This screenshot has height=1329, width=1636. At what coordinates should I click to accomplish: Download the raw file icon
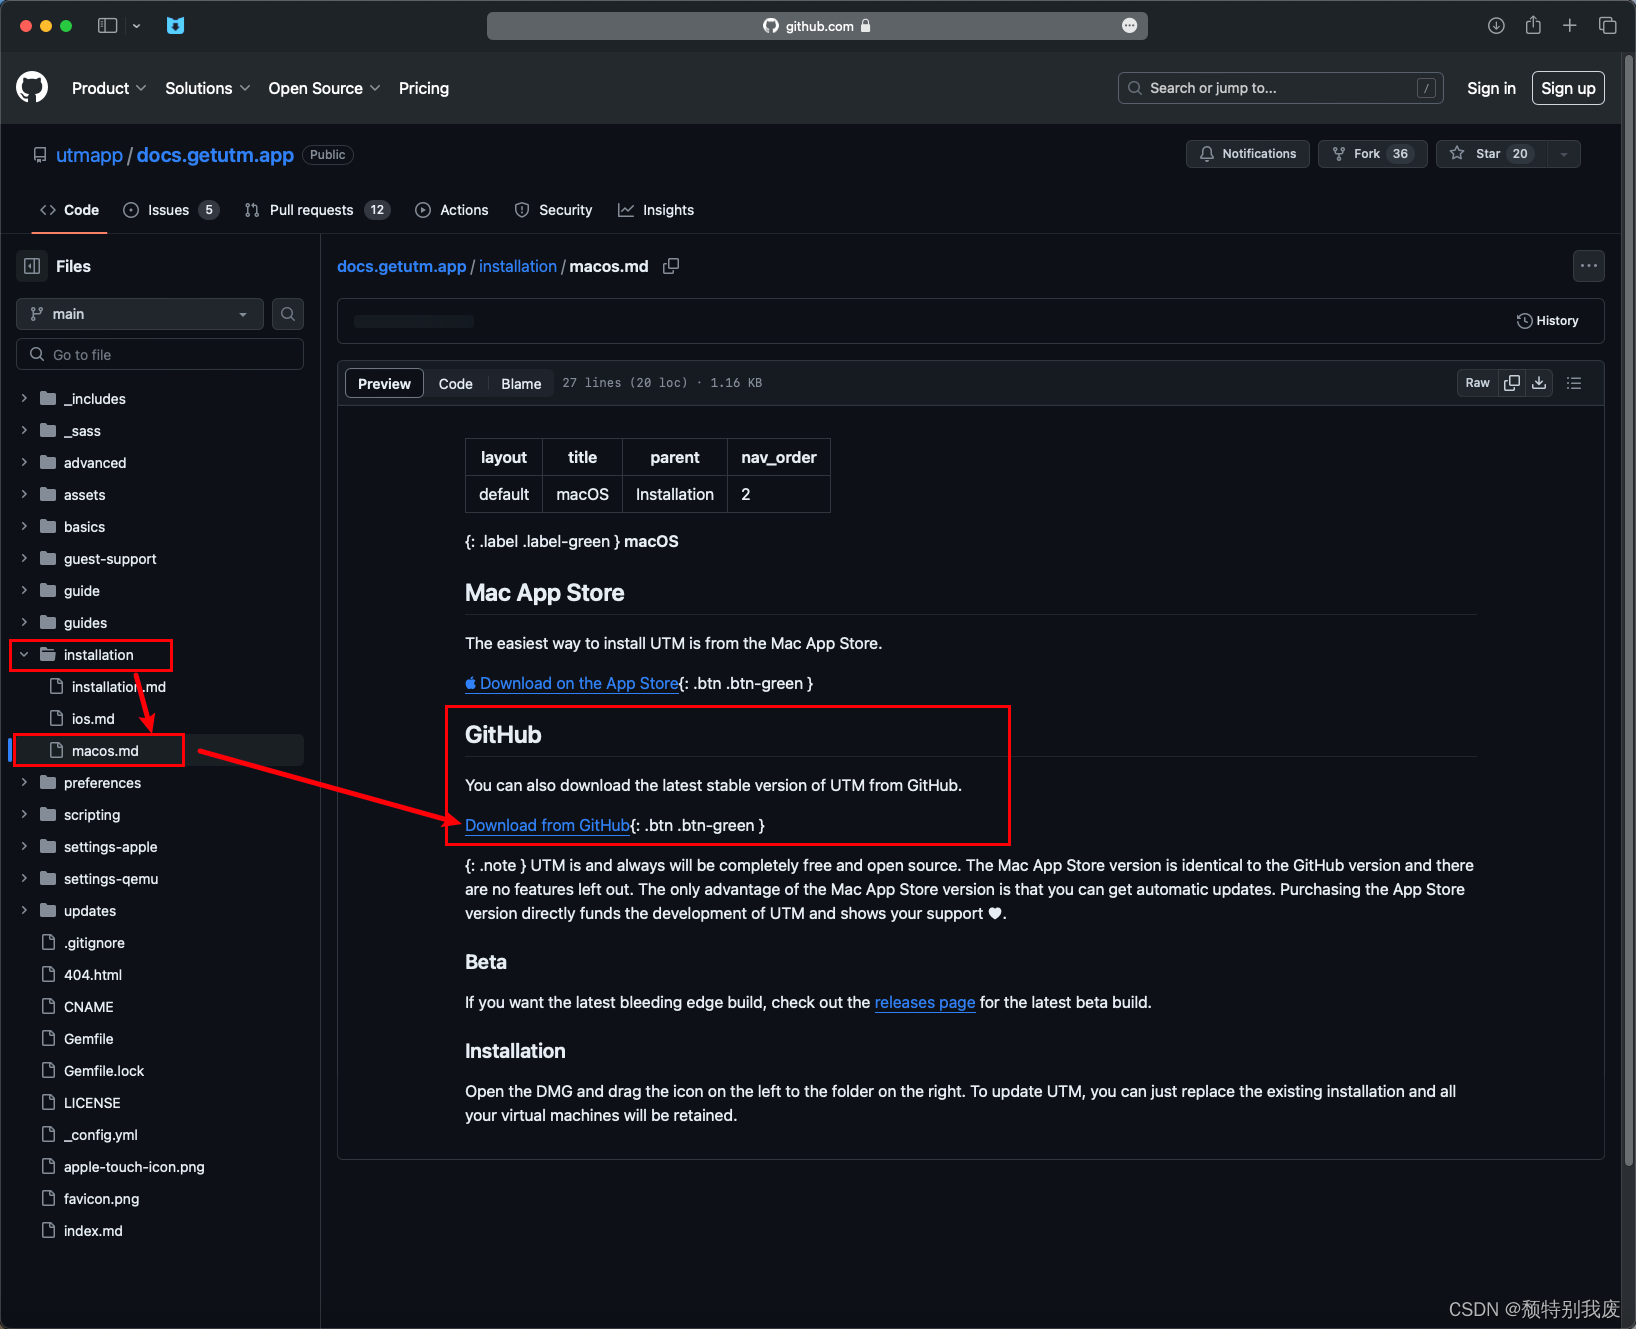tap(1539, 383)
